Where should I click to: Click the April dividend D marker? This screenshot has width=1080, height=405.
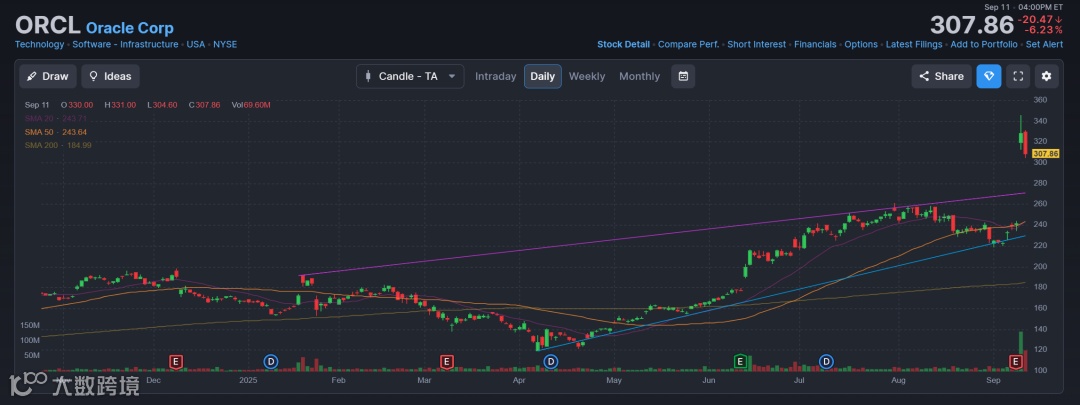pos(551,361)
